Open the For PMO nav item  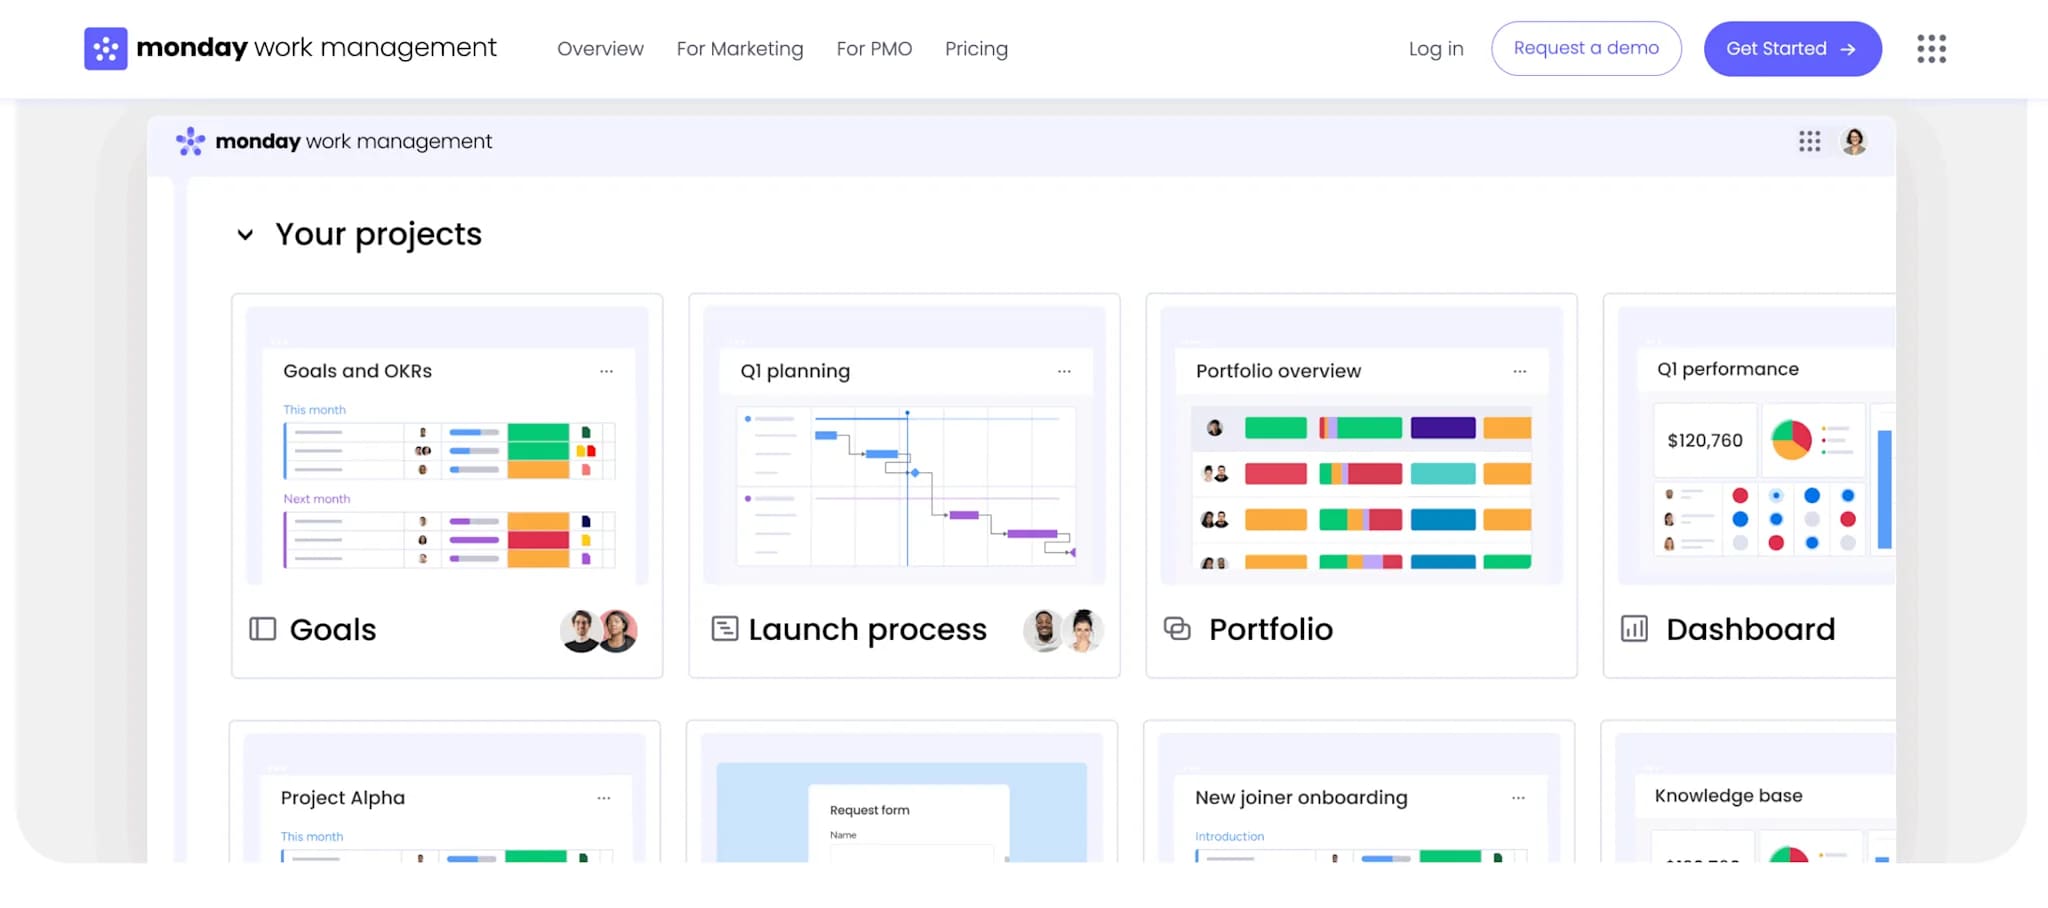874,49
